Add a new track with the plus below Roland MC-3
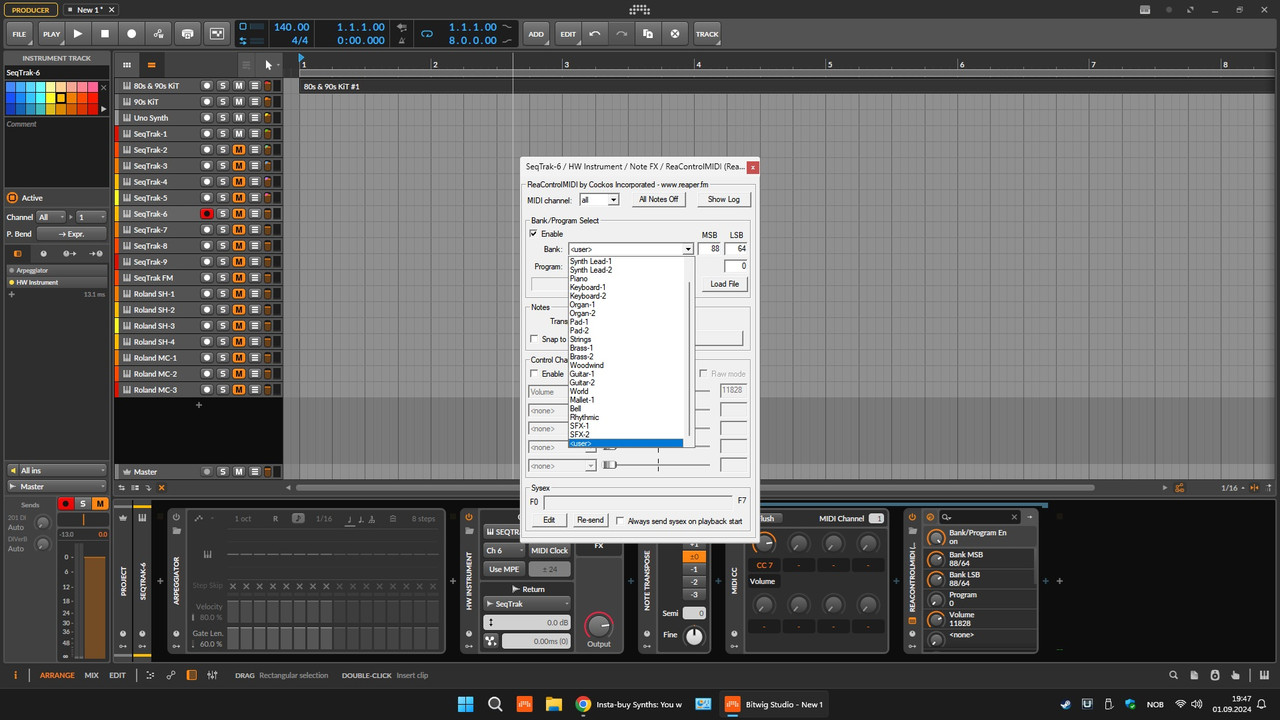1280x720 pixels. (199, 405)
